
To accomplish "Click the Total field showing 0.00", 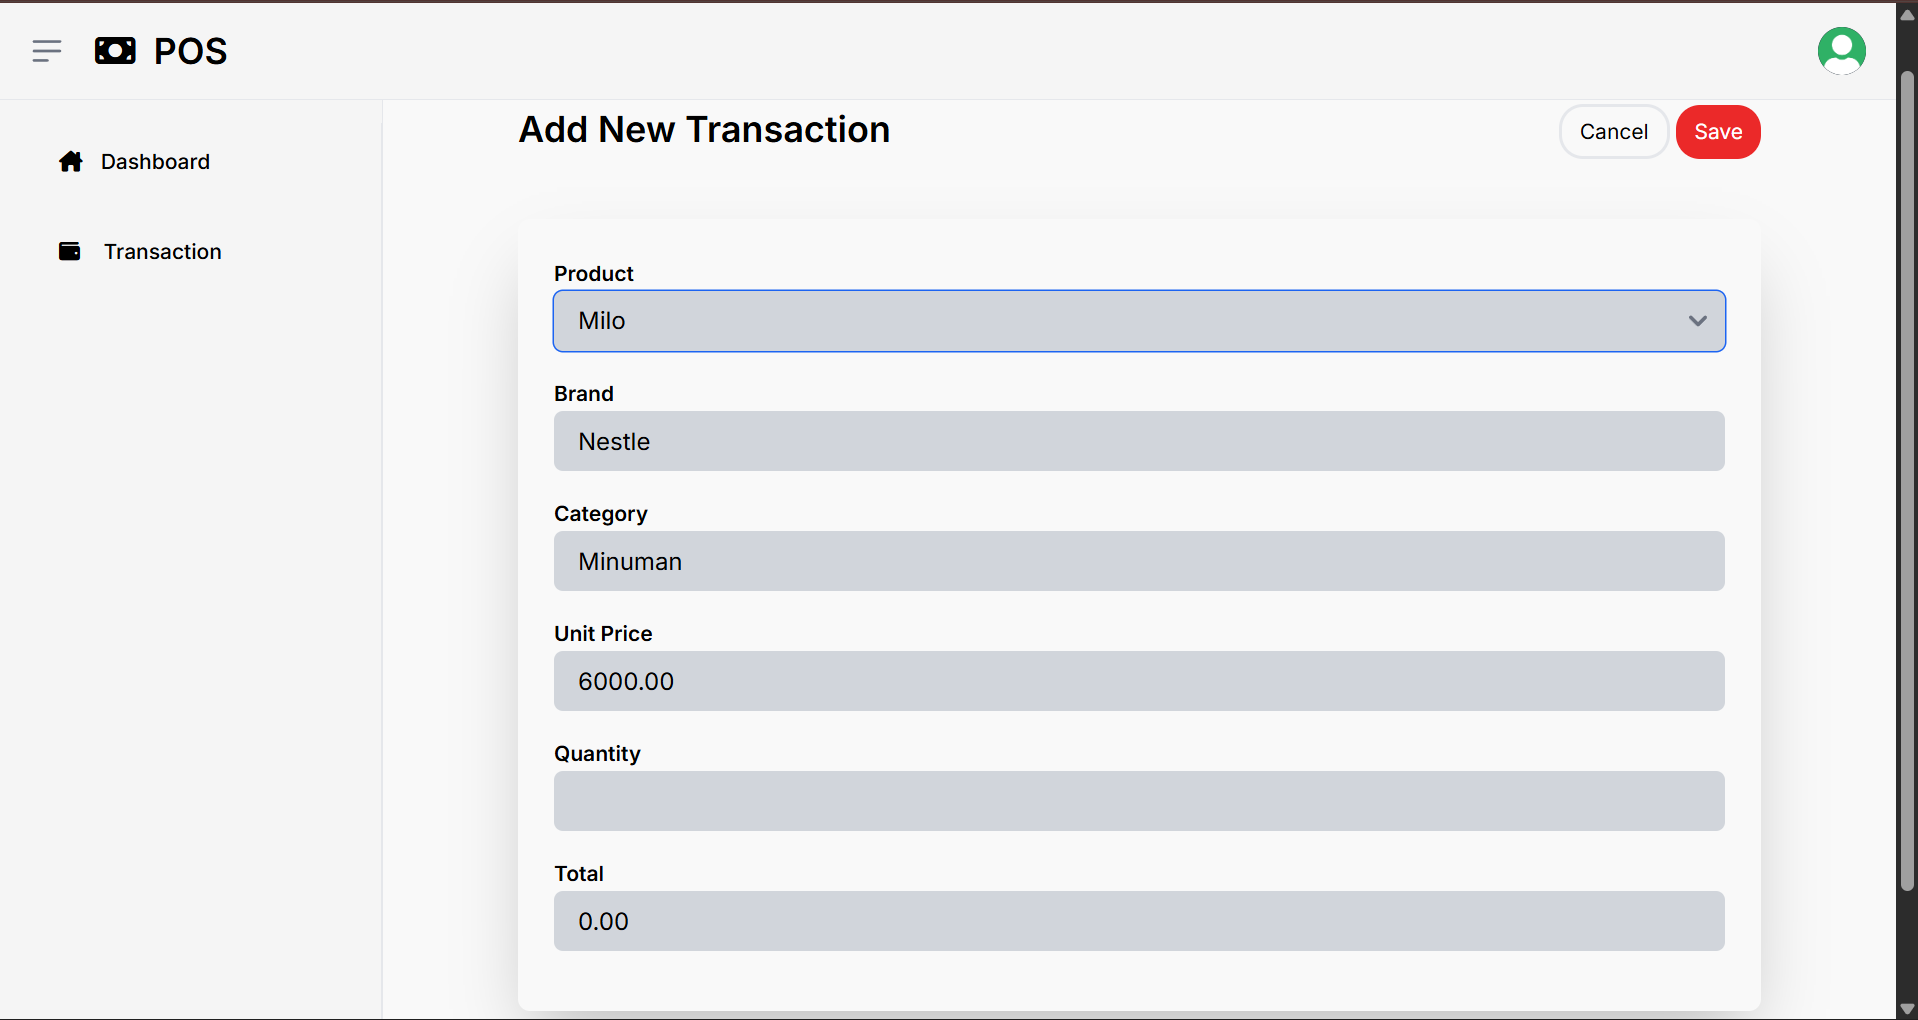I will coord(1139,921).
